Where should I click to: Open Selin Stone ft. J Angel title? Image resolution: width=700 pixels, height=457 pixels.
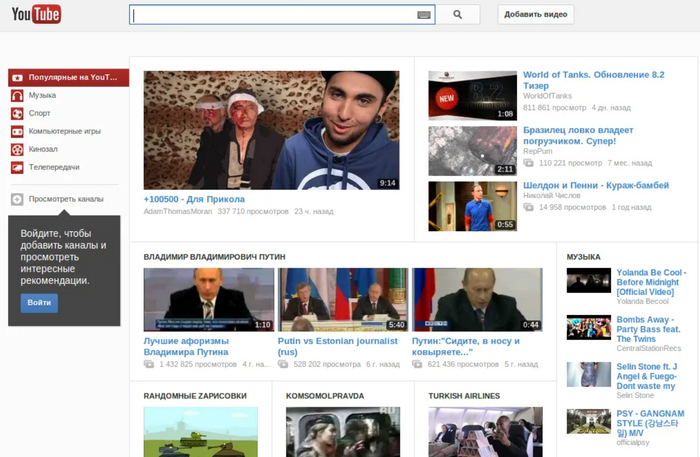click(647, 376)
